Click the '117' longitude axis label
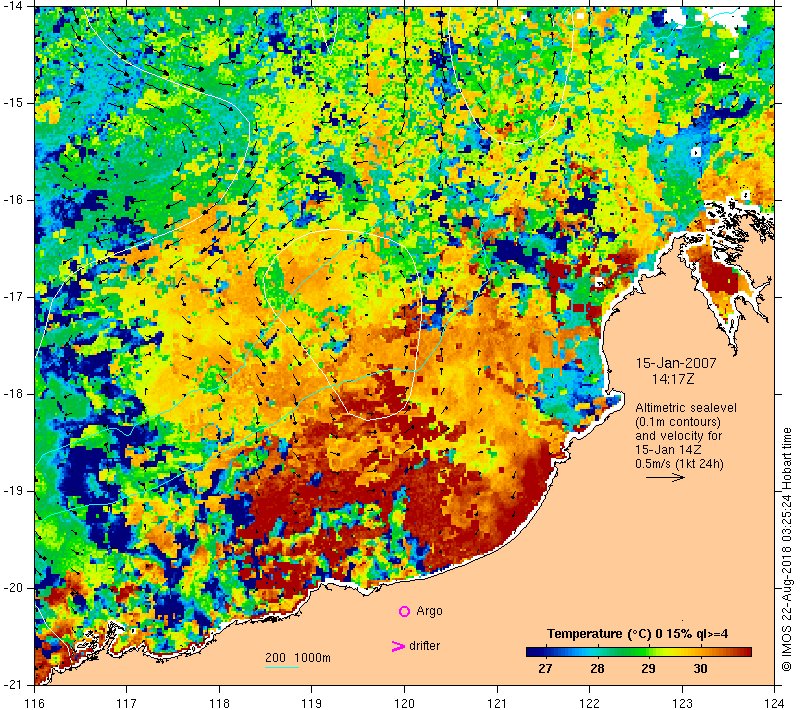The image size is (800, 710). click(127, 703)
